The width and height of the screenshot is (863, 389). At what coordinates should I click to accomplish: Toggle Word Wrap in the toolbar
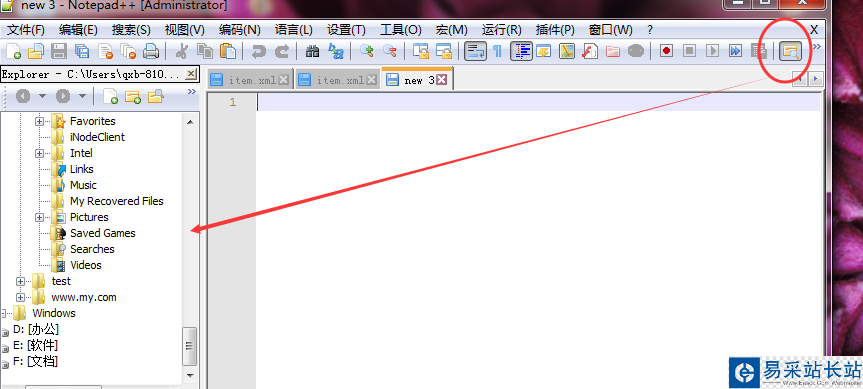pos(475,51)
